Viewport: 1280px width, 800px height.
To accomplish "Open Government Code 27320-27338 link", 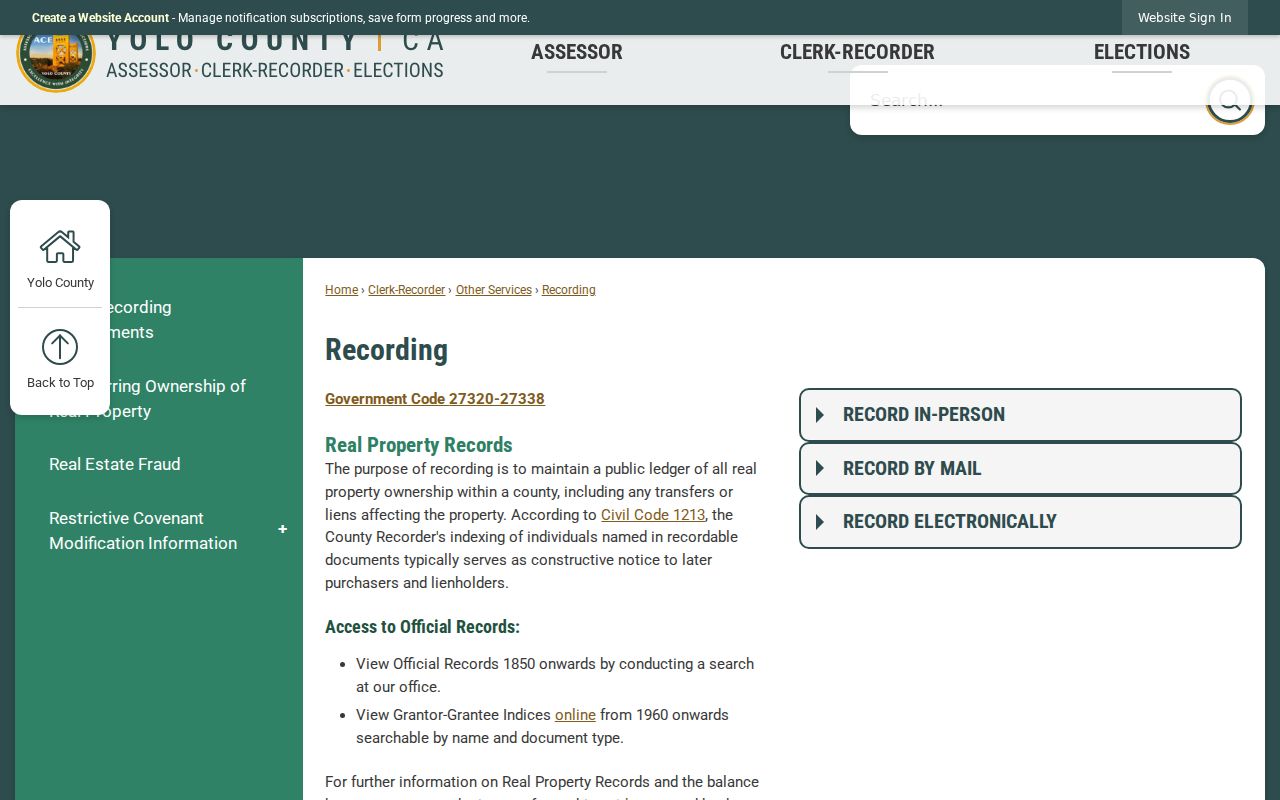I will [x=435, y=399].
